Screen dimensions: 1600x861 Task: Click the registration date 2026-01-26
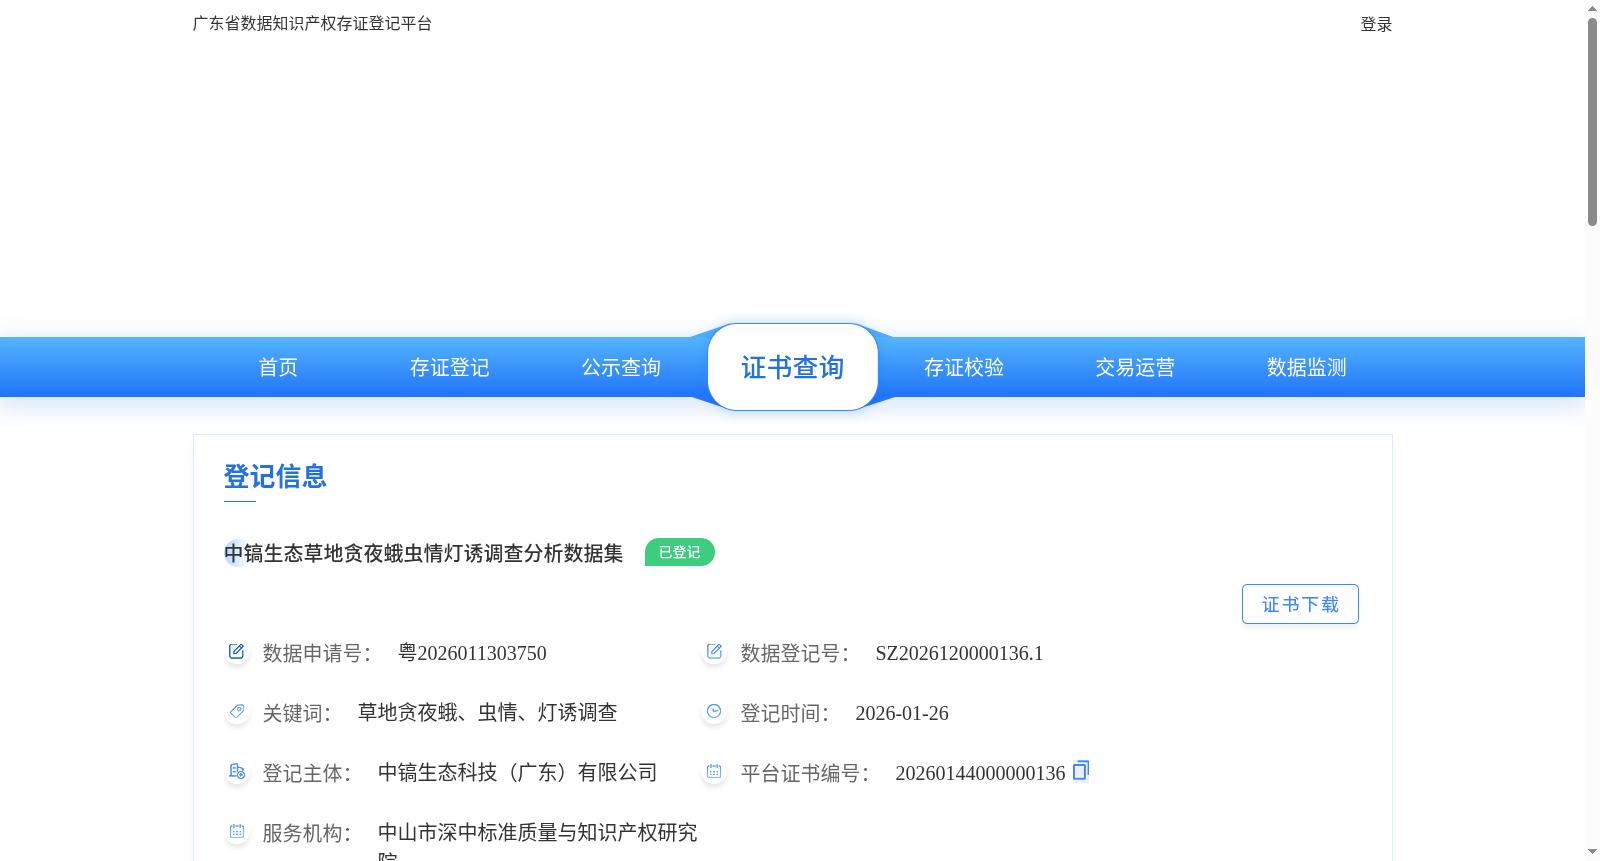click(x=902, y=713)
